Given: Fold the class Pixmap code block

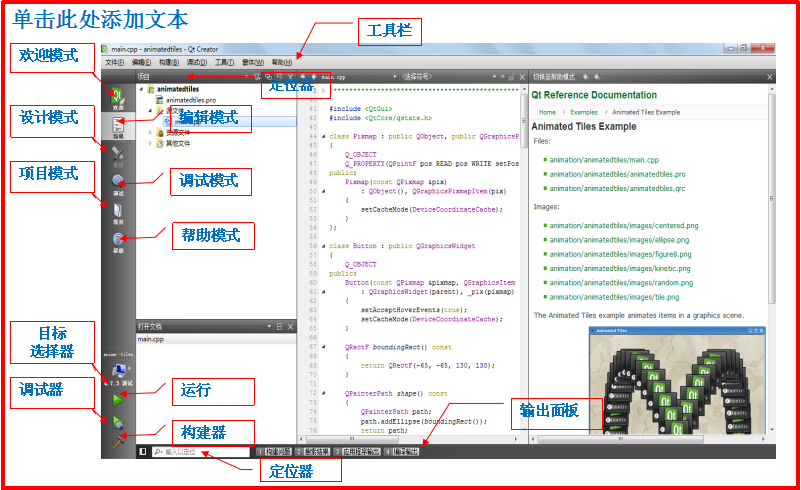Looking at the screenshot, I should pyautogui.click(x=324, y=136).
